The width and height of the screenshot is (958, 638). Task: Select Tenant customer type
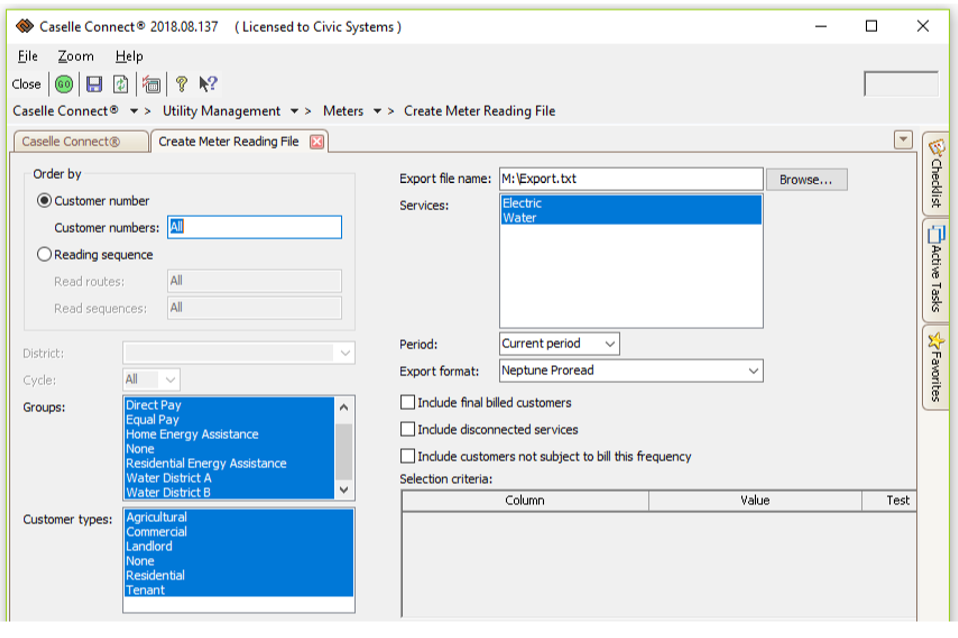(x=238, y=590)
